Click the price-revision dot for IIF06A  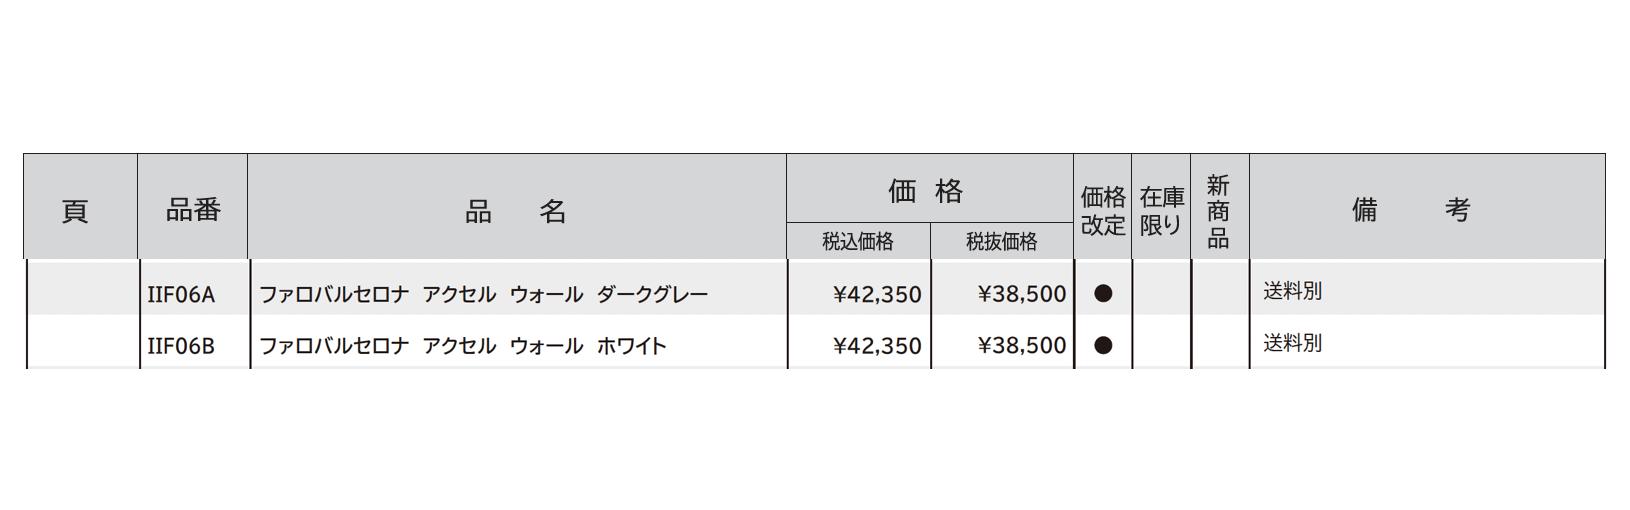[1103, 294]
